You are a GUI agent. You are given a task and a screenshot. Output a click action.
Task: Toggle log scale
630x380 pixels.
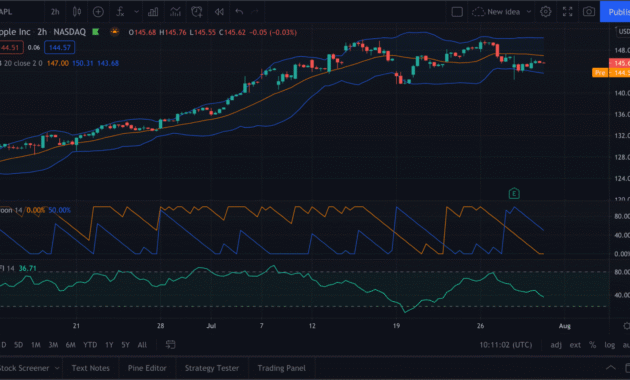point(610,345)
